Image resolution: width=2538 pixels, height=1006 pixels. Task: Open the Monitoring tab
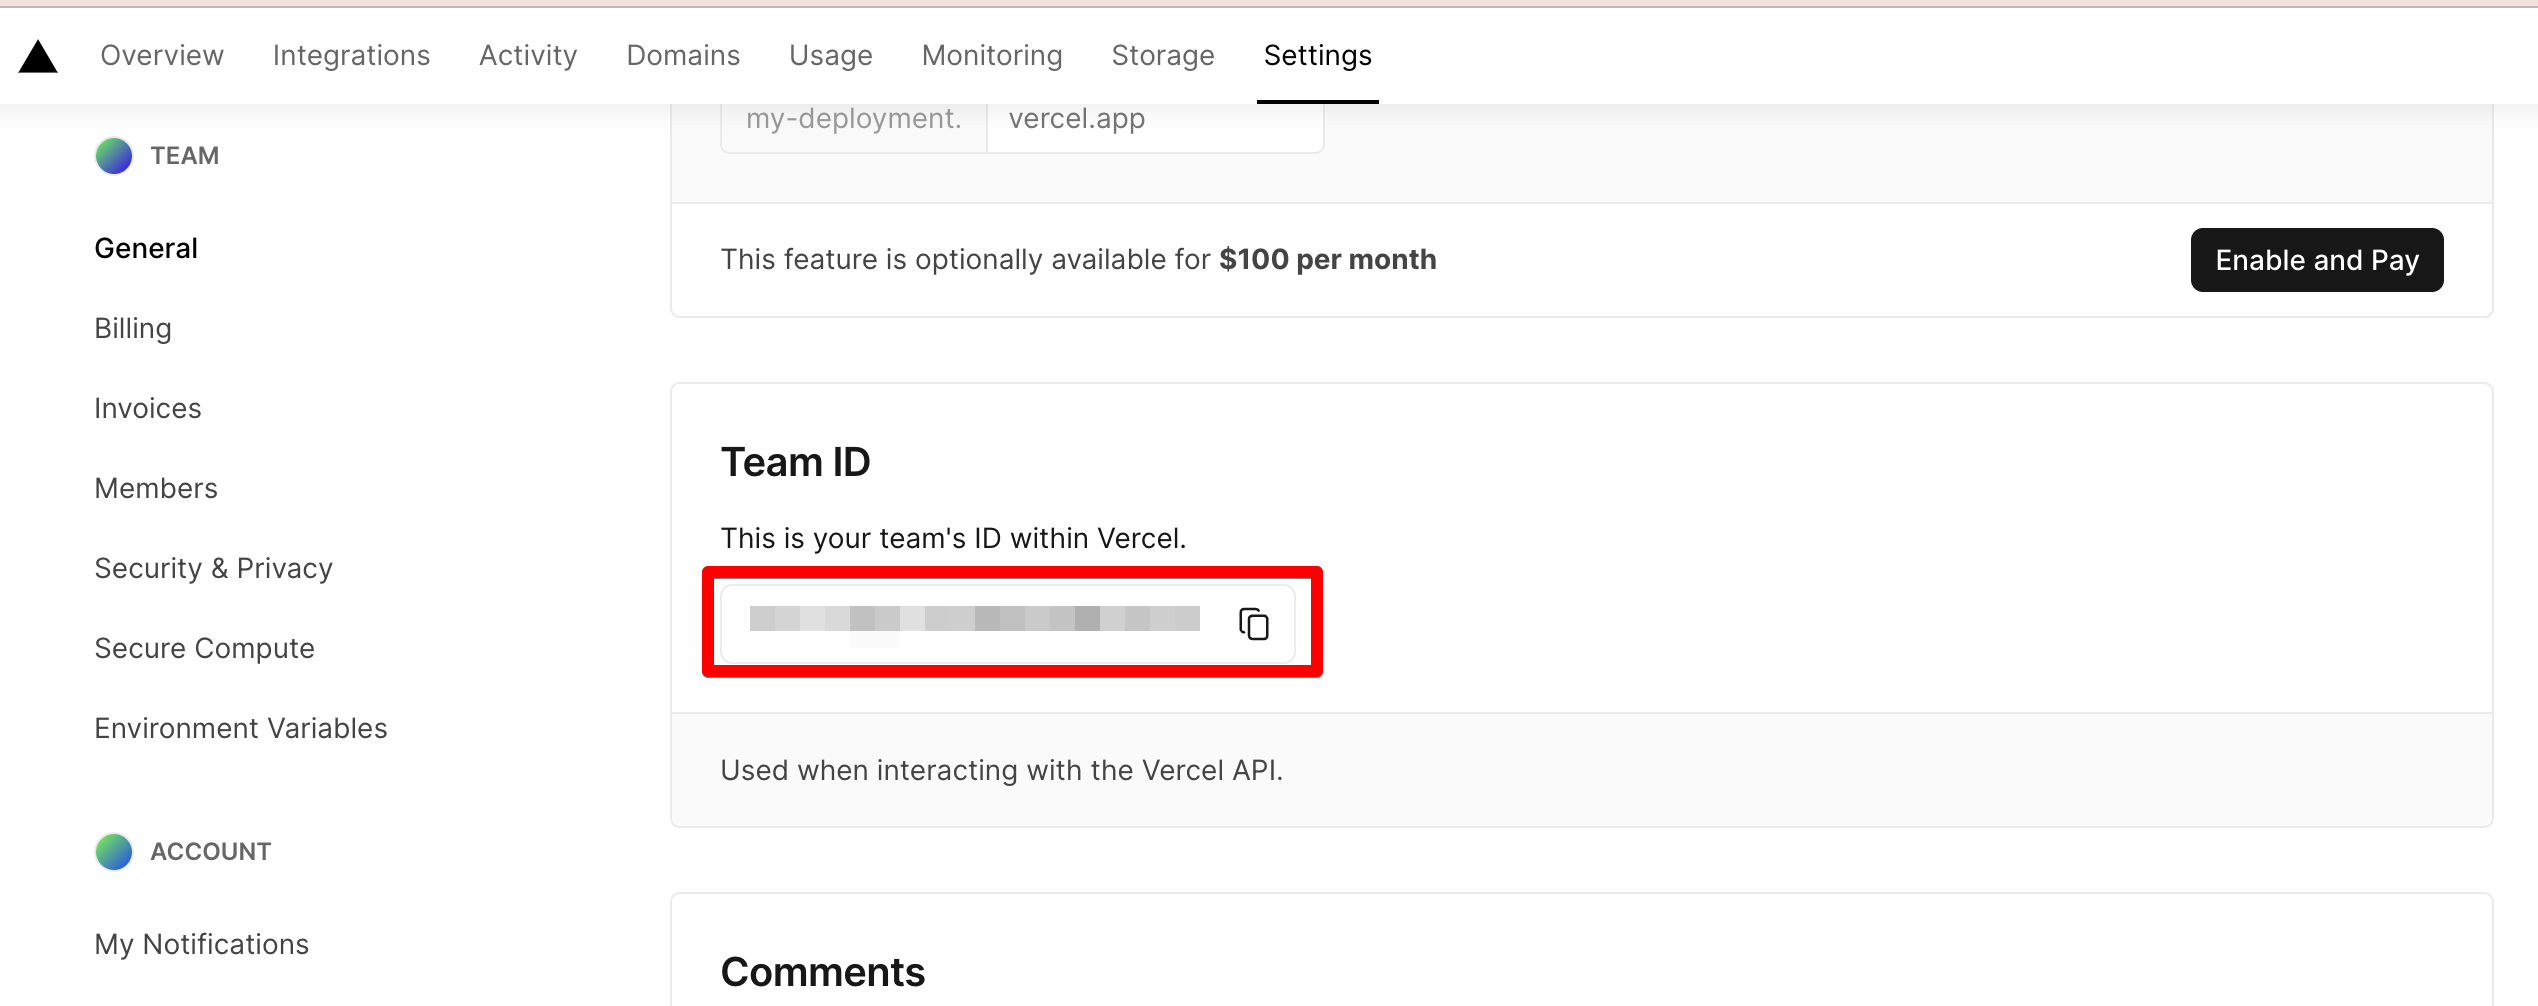tap(991, 56)
